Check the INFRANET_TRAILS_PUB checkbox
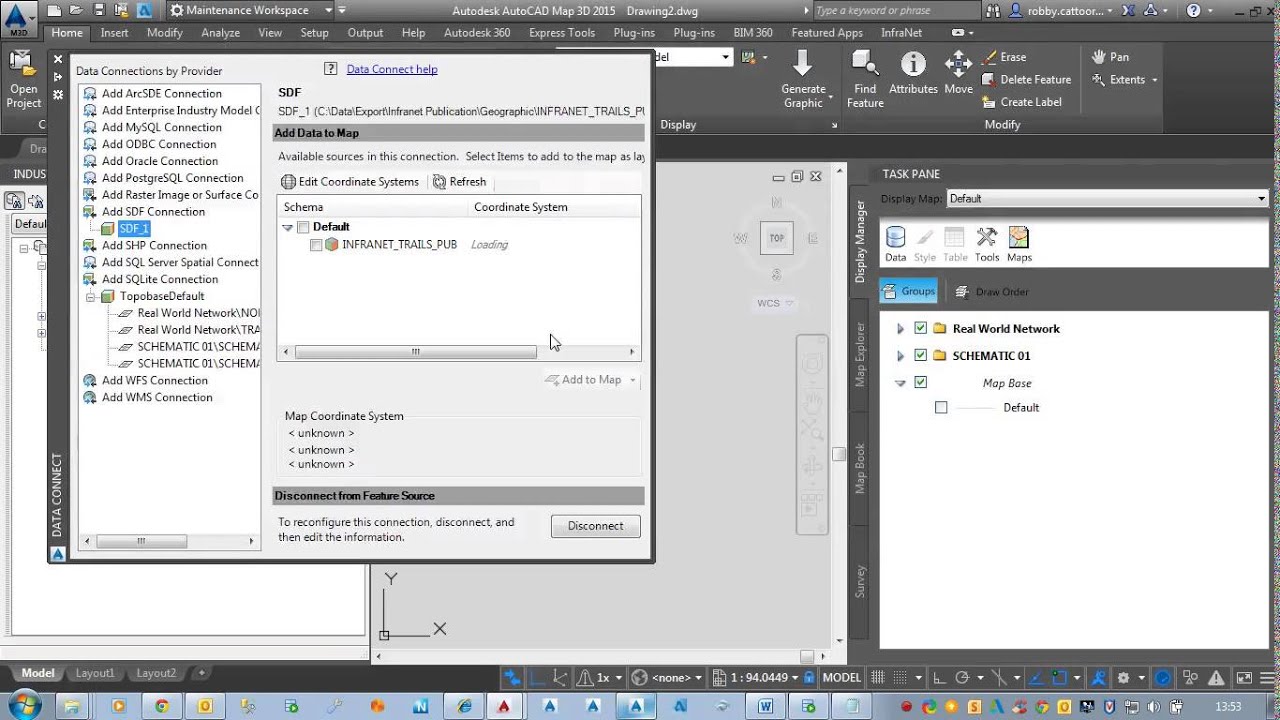The width and height of the screenshot is (1280, 720). point(316,245)
